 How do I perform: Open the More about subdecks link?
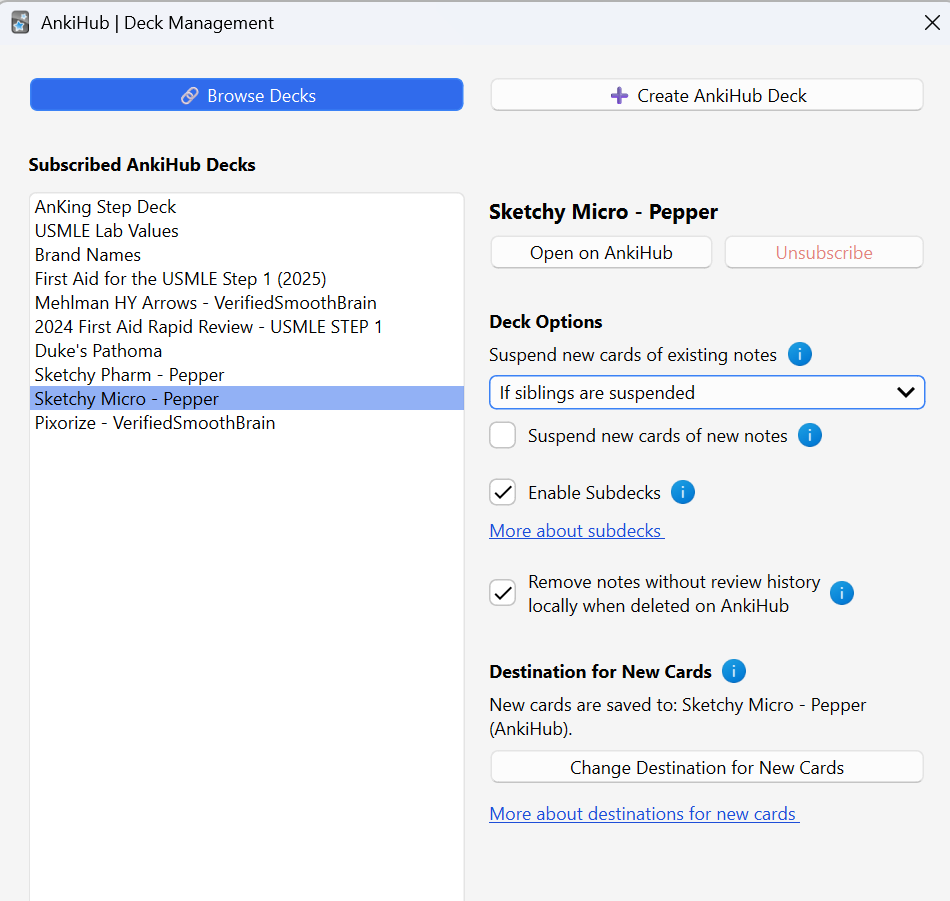point(576,531)
